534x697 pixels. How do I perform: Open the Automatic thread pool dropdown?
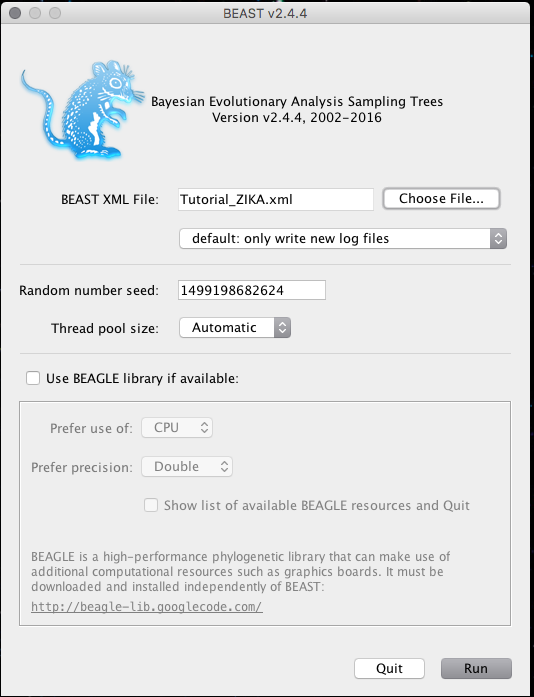point(235,328)
